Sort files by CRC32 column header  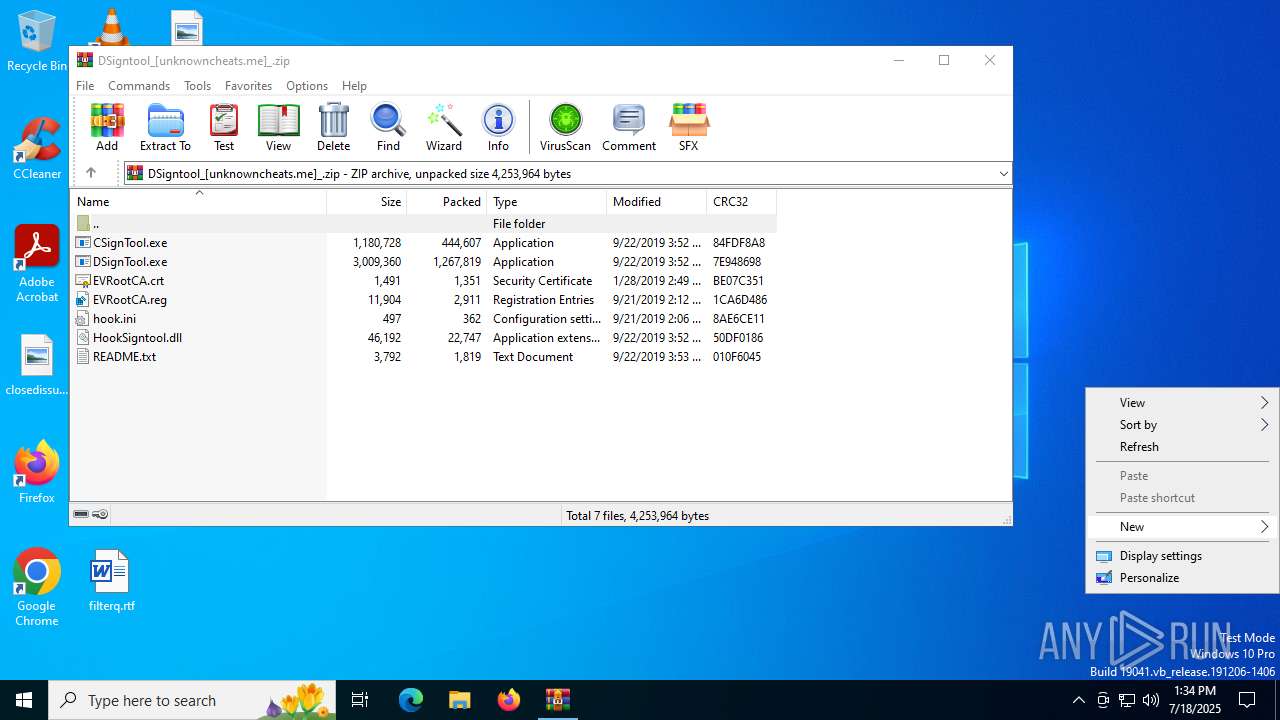click(x=741, y=202)
